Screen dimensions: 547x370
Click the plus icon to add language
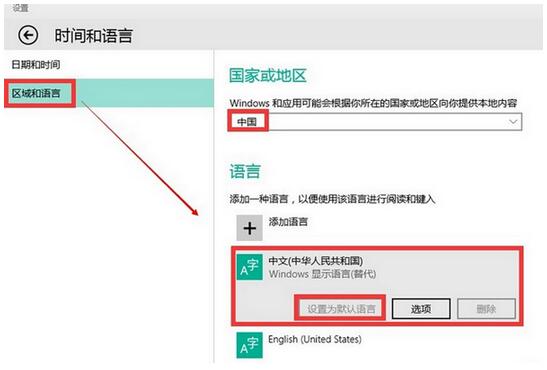pos(249,228)
